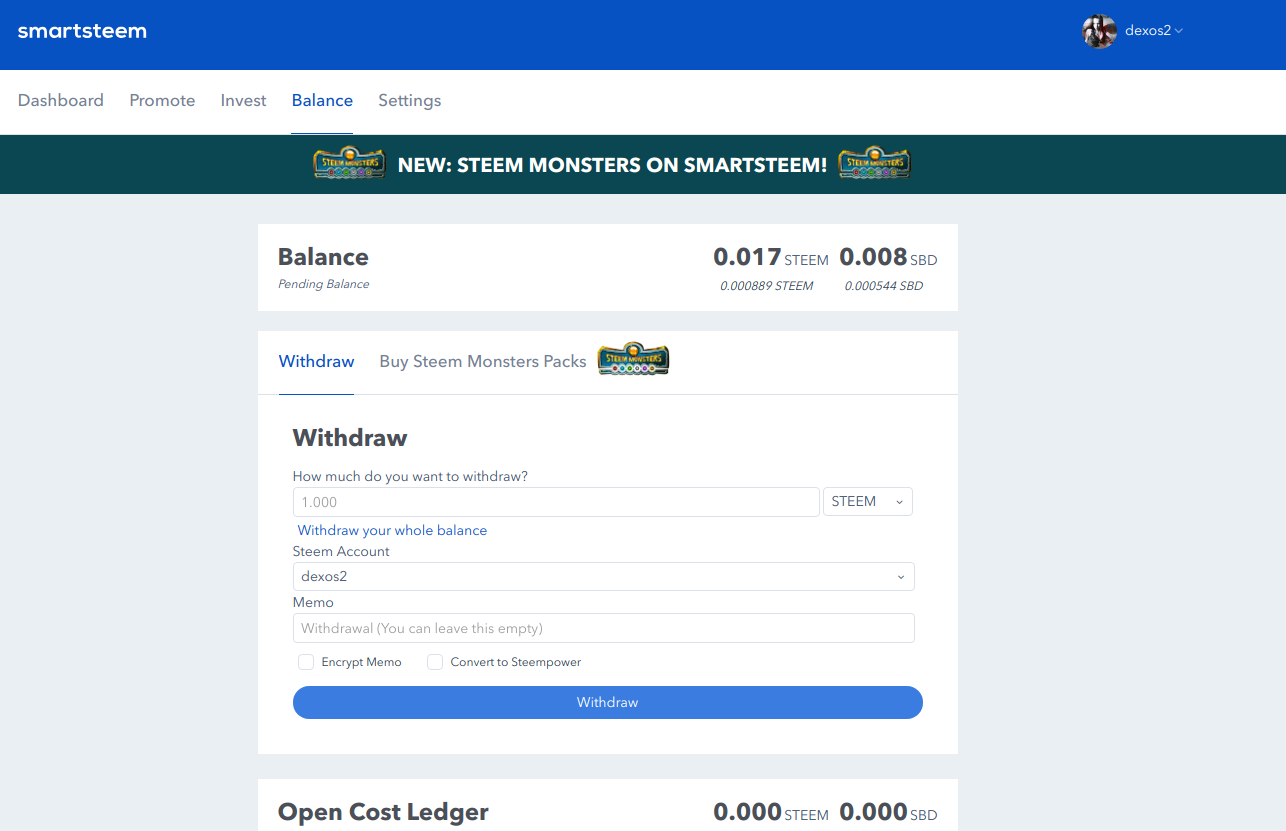Open the right Steem Monsters banner logo
1286x831 pixels.
(874, 164)
